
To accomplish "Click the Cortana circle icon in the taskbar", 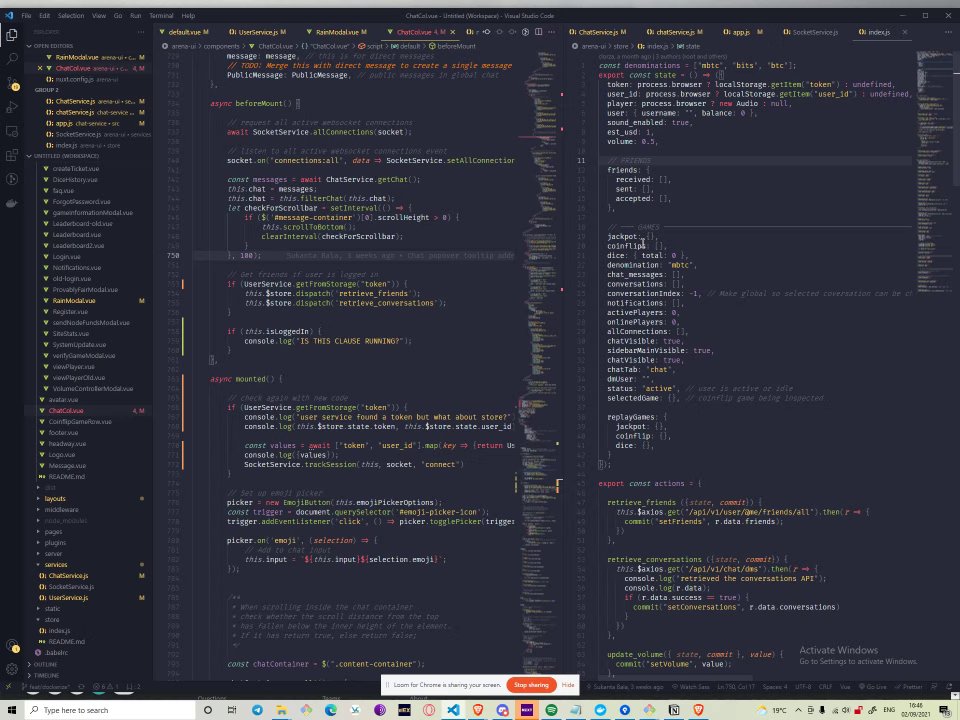I will [x=208, y=710].
